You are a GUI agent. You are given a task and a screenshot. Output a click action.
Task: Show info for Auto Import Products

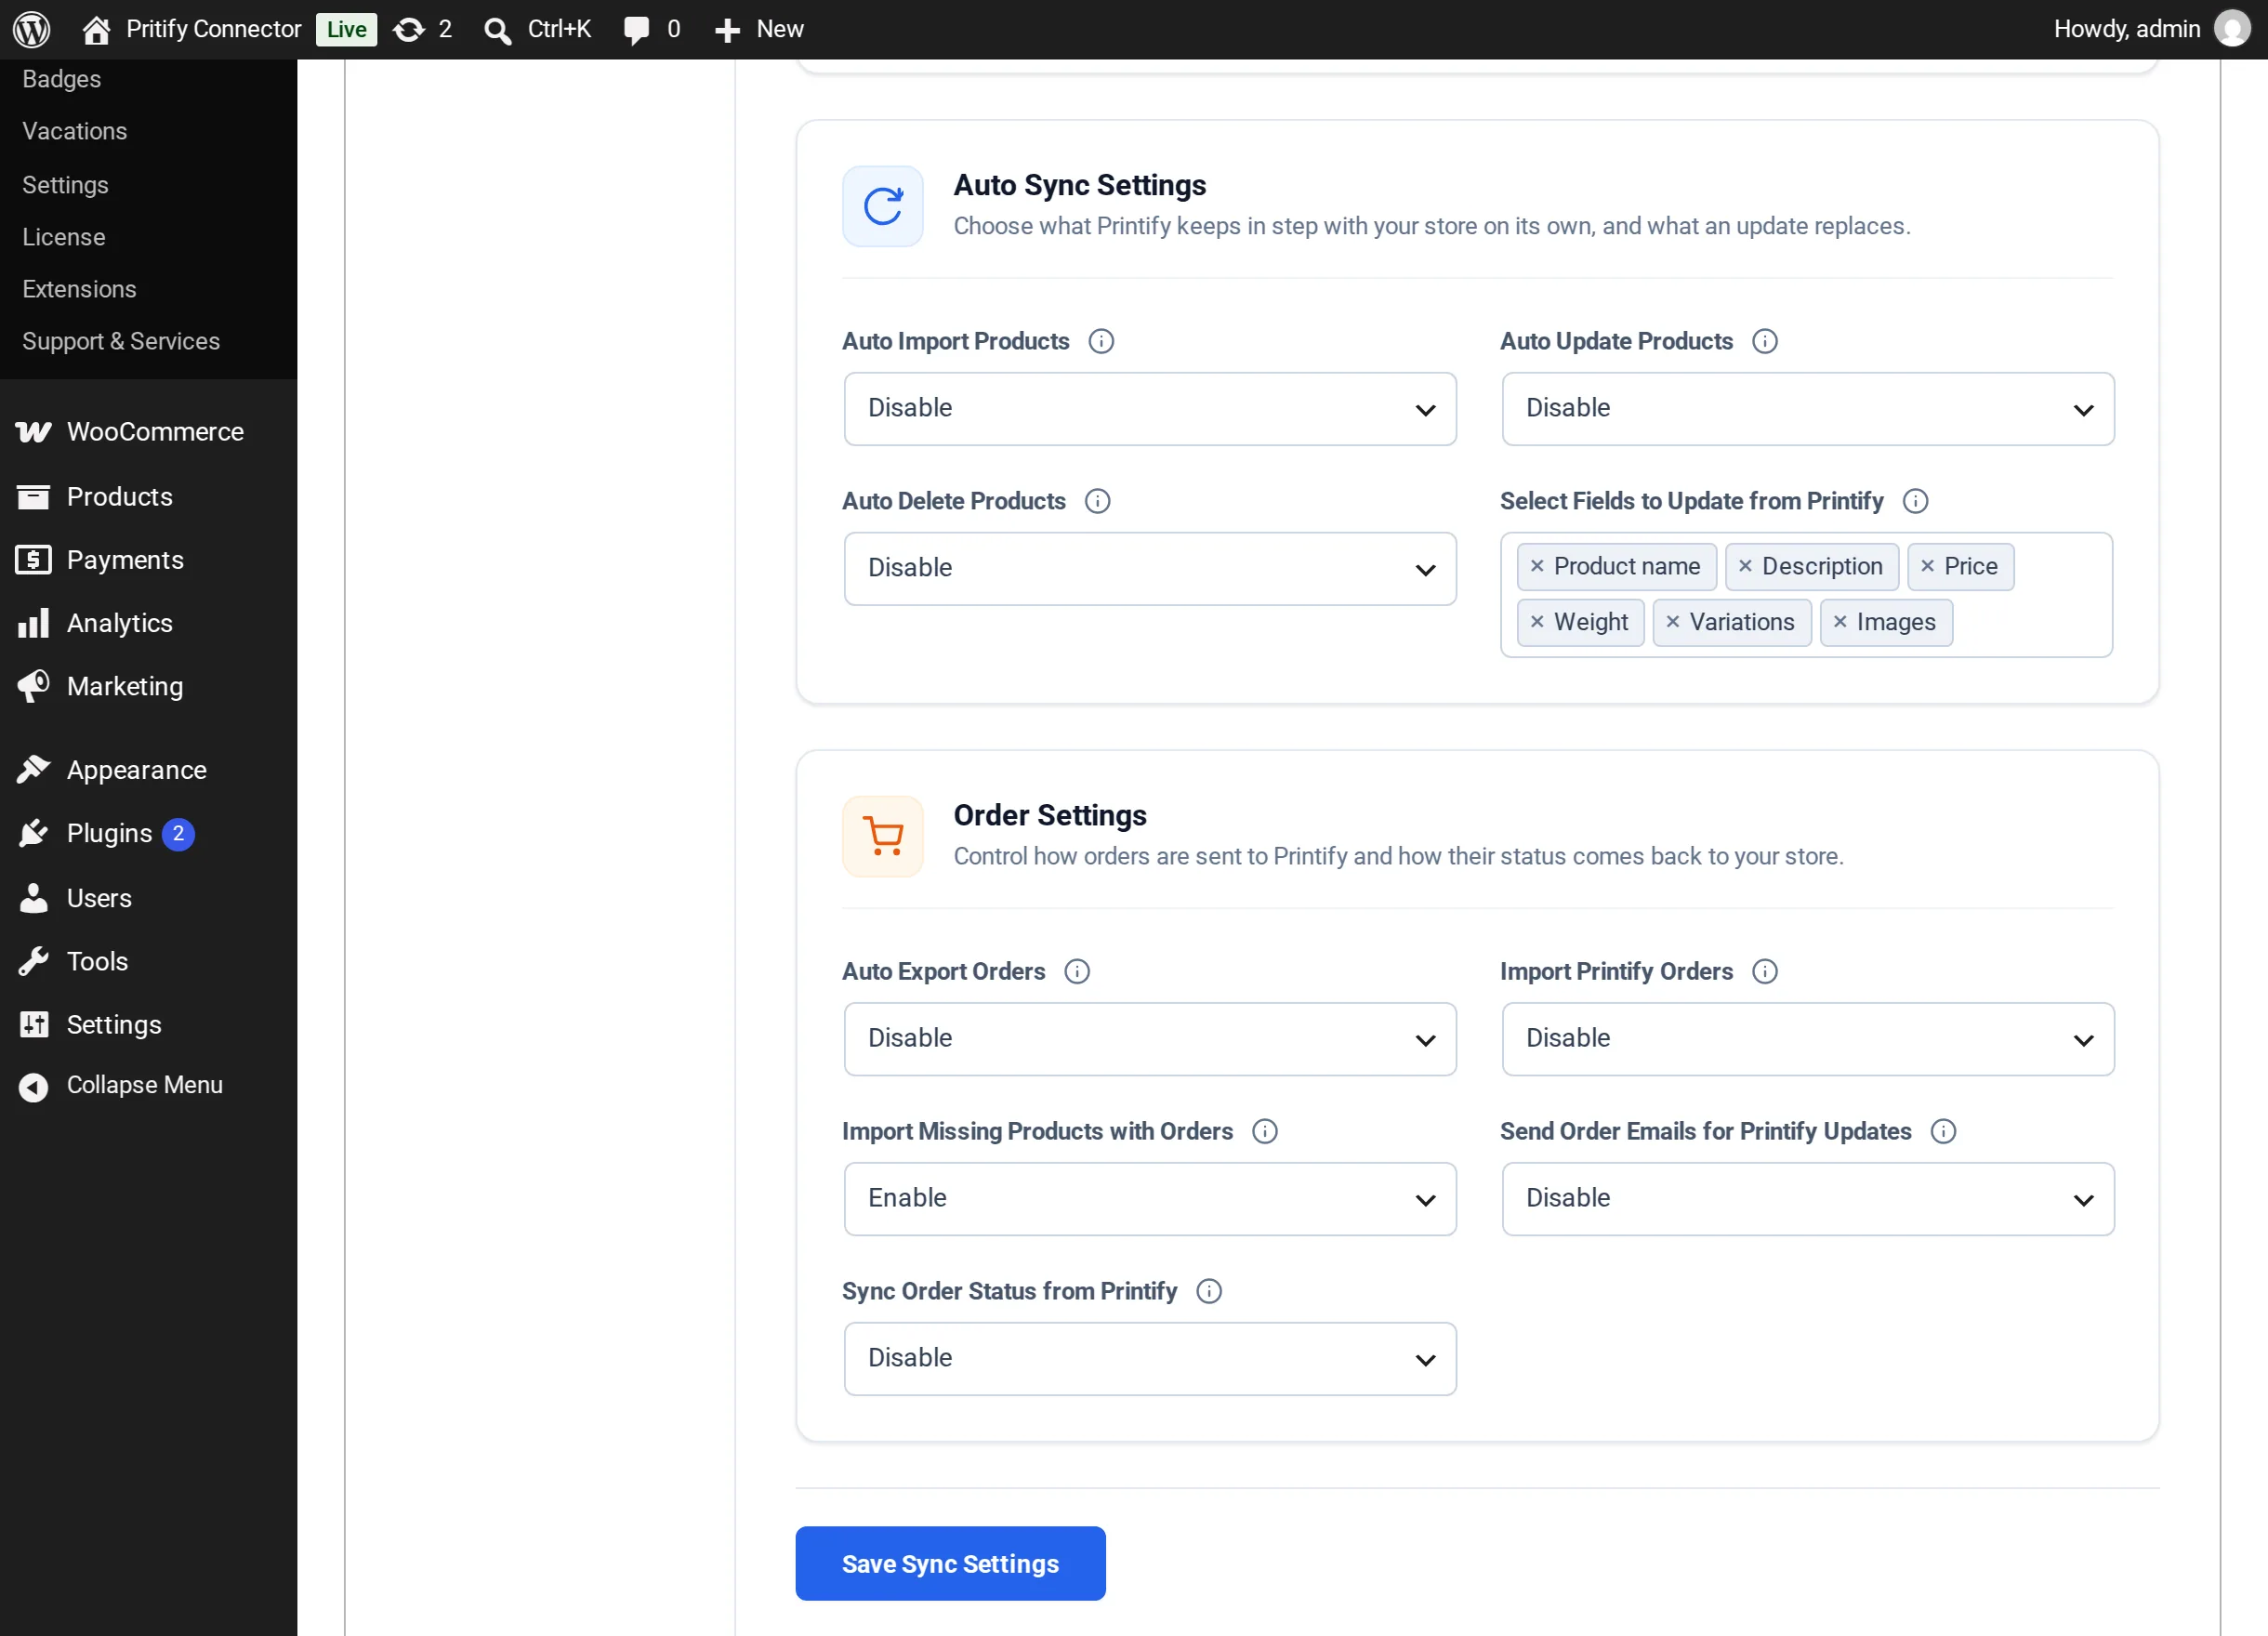click(1101, 341)
